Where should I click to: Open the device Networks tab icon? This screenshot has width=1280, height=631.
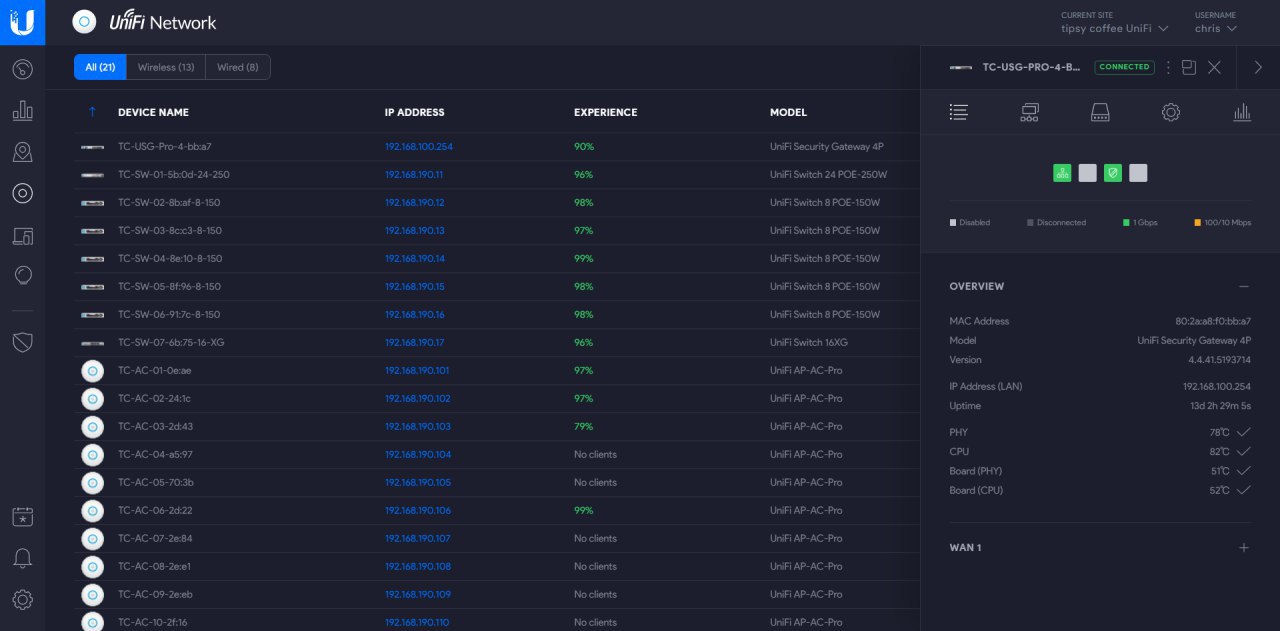point(1029,113)
